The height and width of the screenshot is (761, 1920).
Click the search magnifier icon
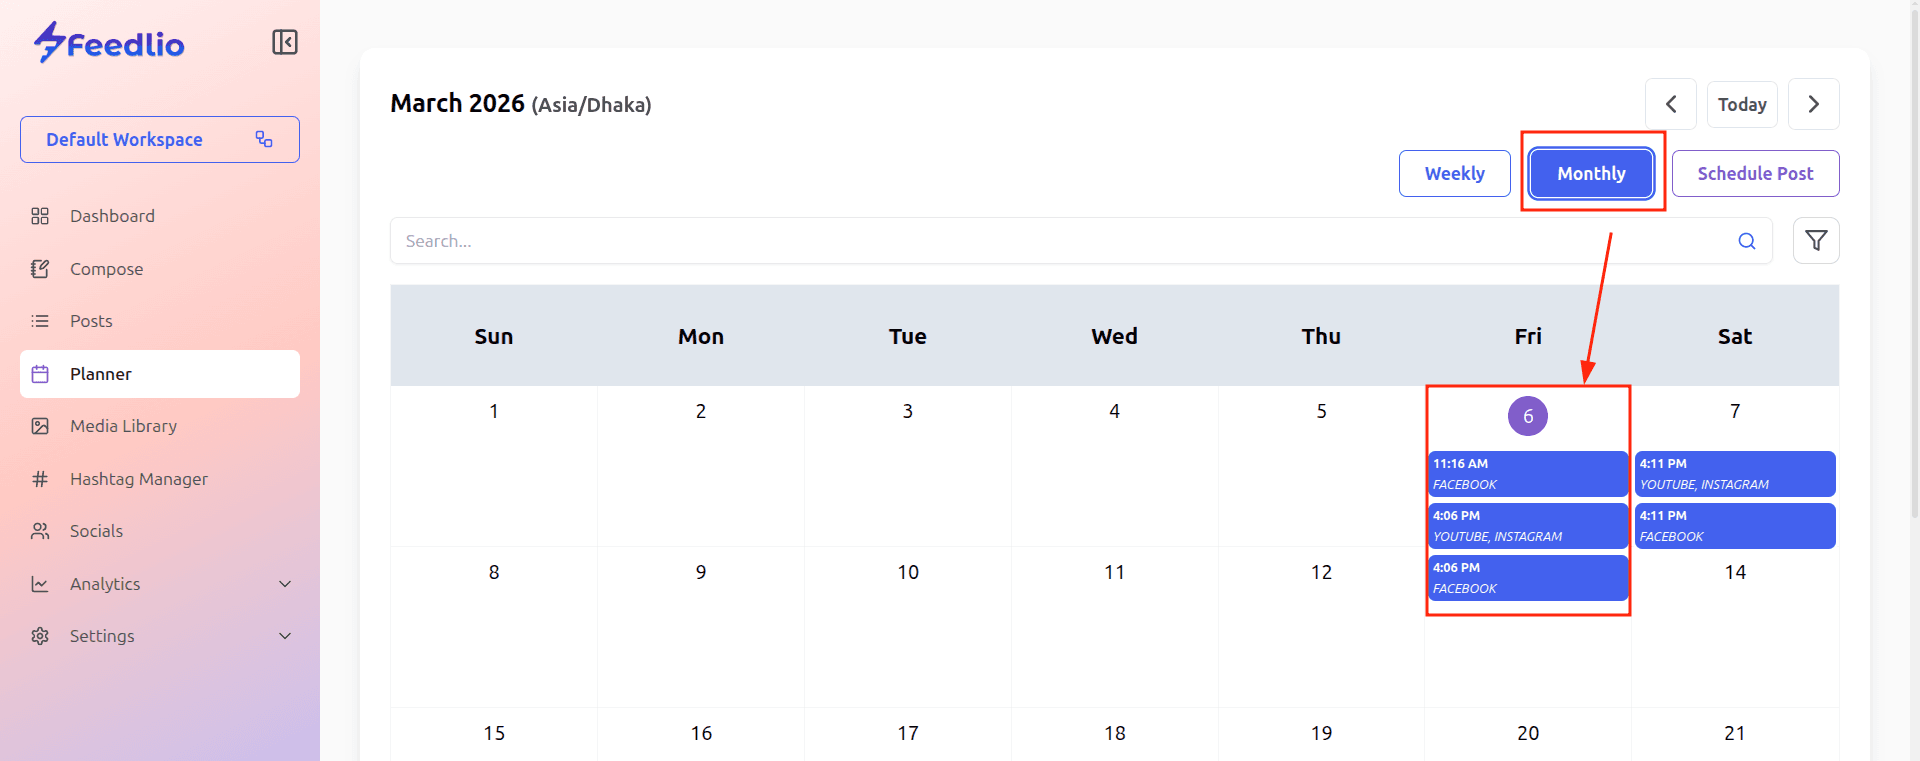point(1747,241)
